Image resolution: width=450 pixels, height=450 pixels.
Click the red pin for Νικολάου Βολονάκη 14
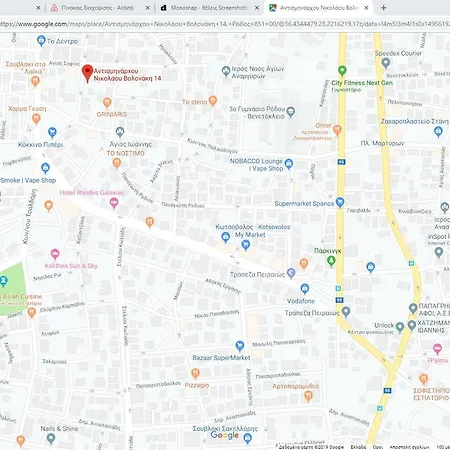(87, 73)
